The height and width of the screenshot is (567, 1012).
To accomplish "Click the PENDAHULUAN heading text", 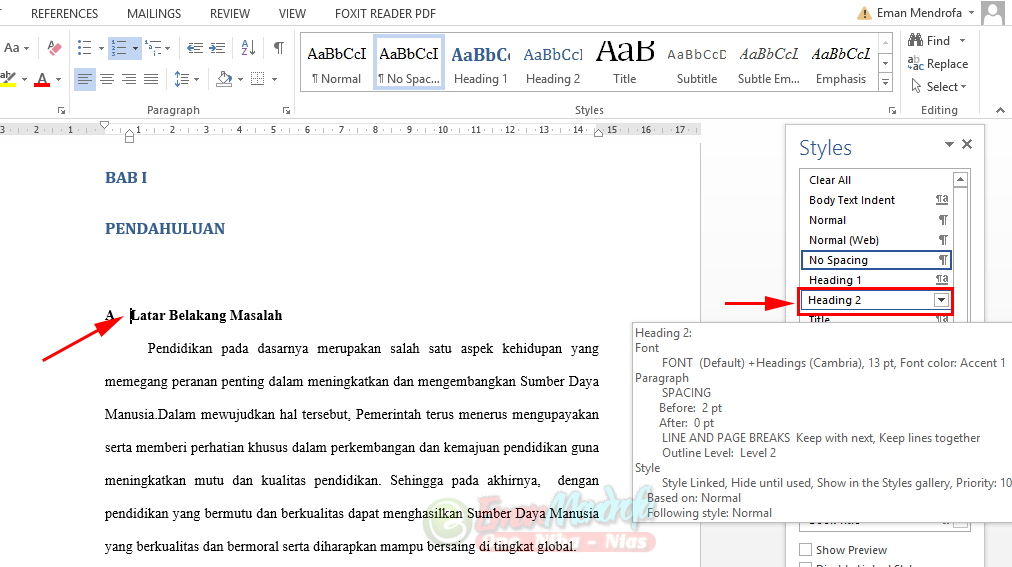I will (x=165, y=228).
